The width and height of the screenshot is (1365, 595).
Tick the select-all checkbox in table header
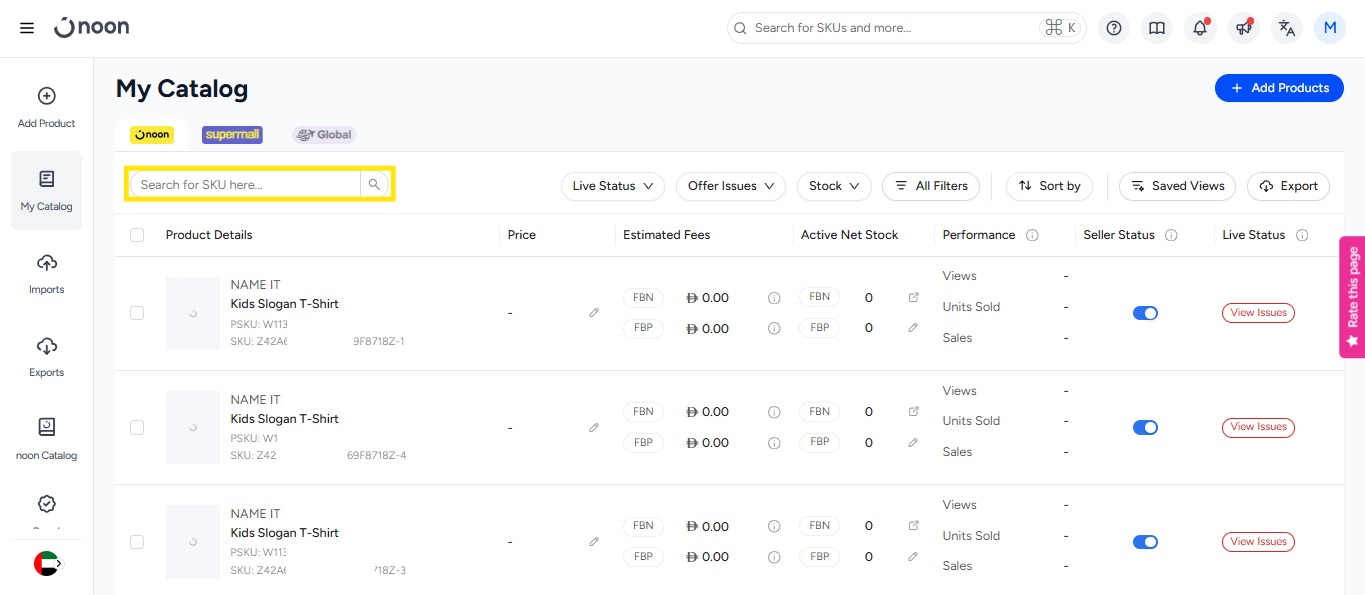[137, 235]
